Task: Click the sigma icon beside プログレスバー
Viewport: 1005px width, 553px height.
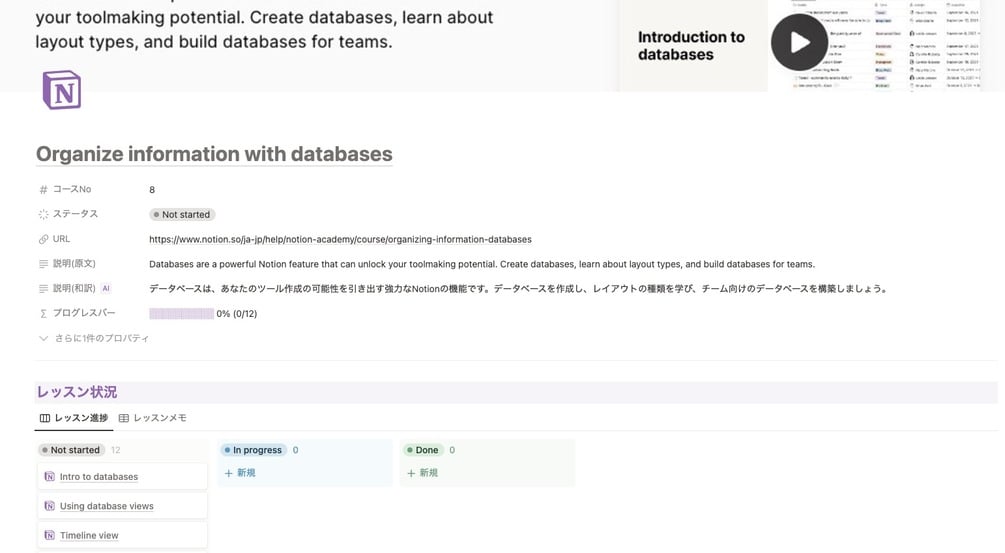Action: click(43, 314)
